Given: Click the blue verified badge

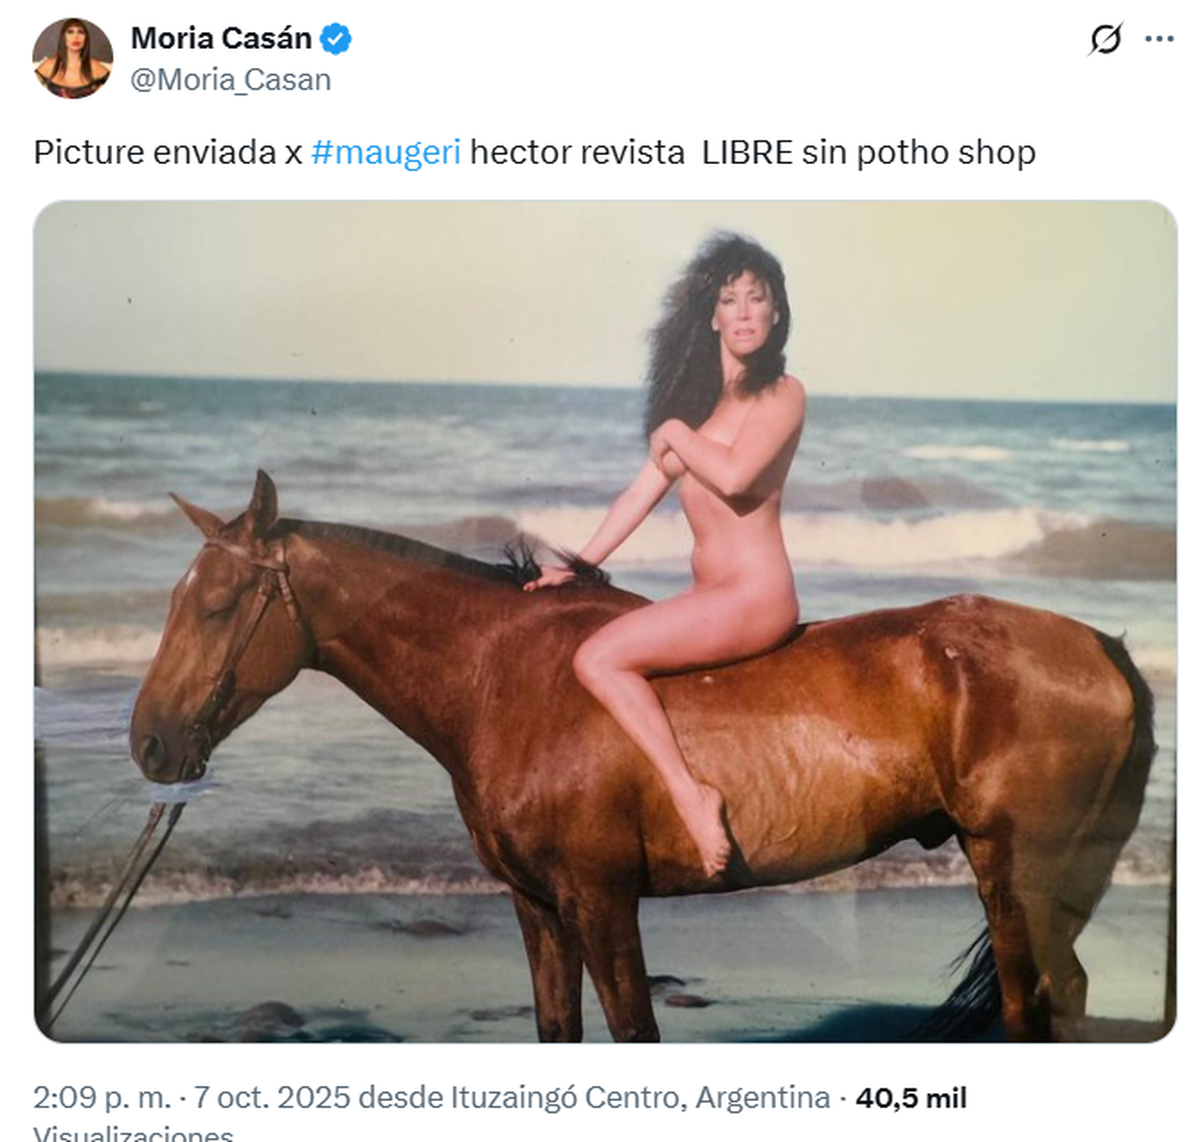Looking at the screenshot, I should click(x=336, y=39).
